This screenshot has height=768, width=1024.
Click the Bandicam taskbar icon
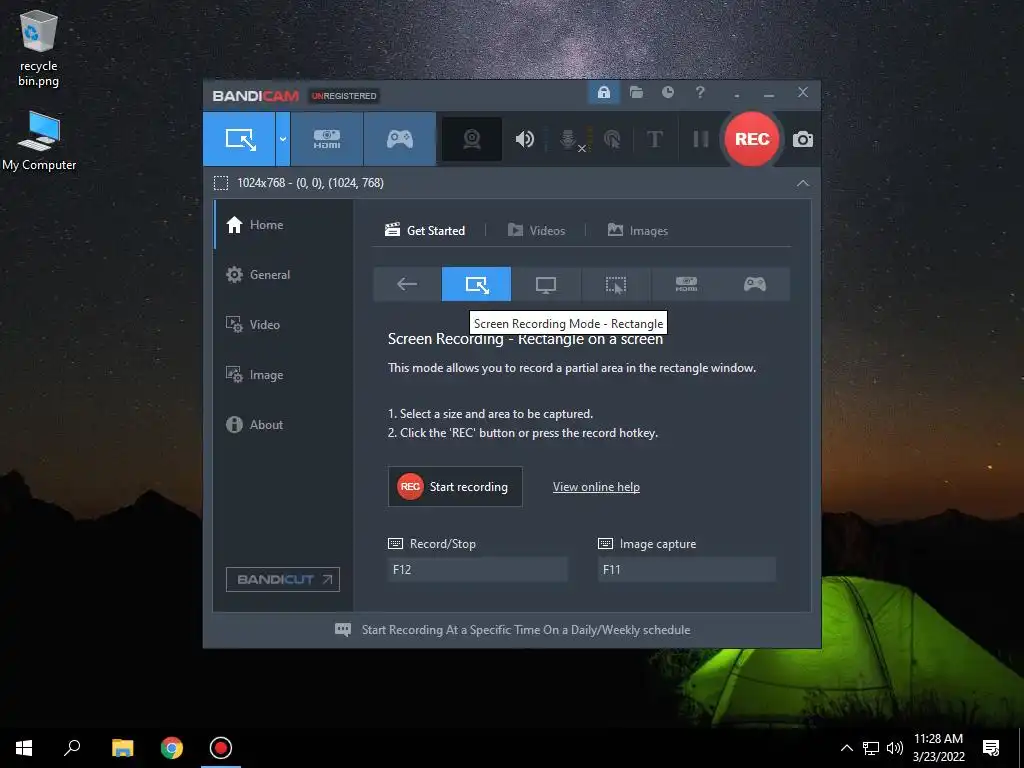[x=221, y=748]
